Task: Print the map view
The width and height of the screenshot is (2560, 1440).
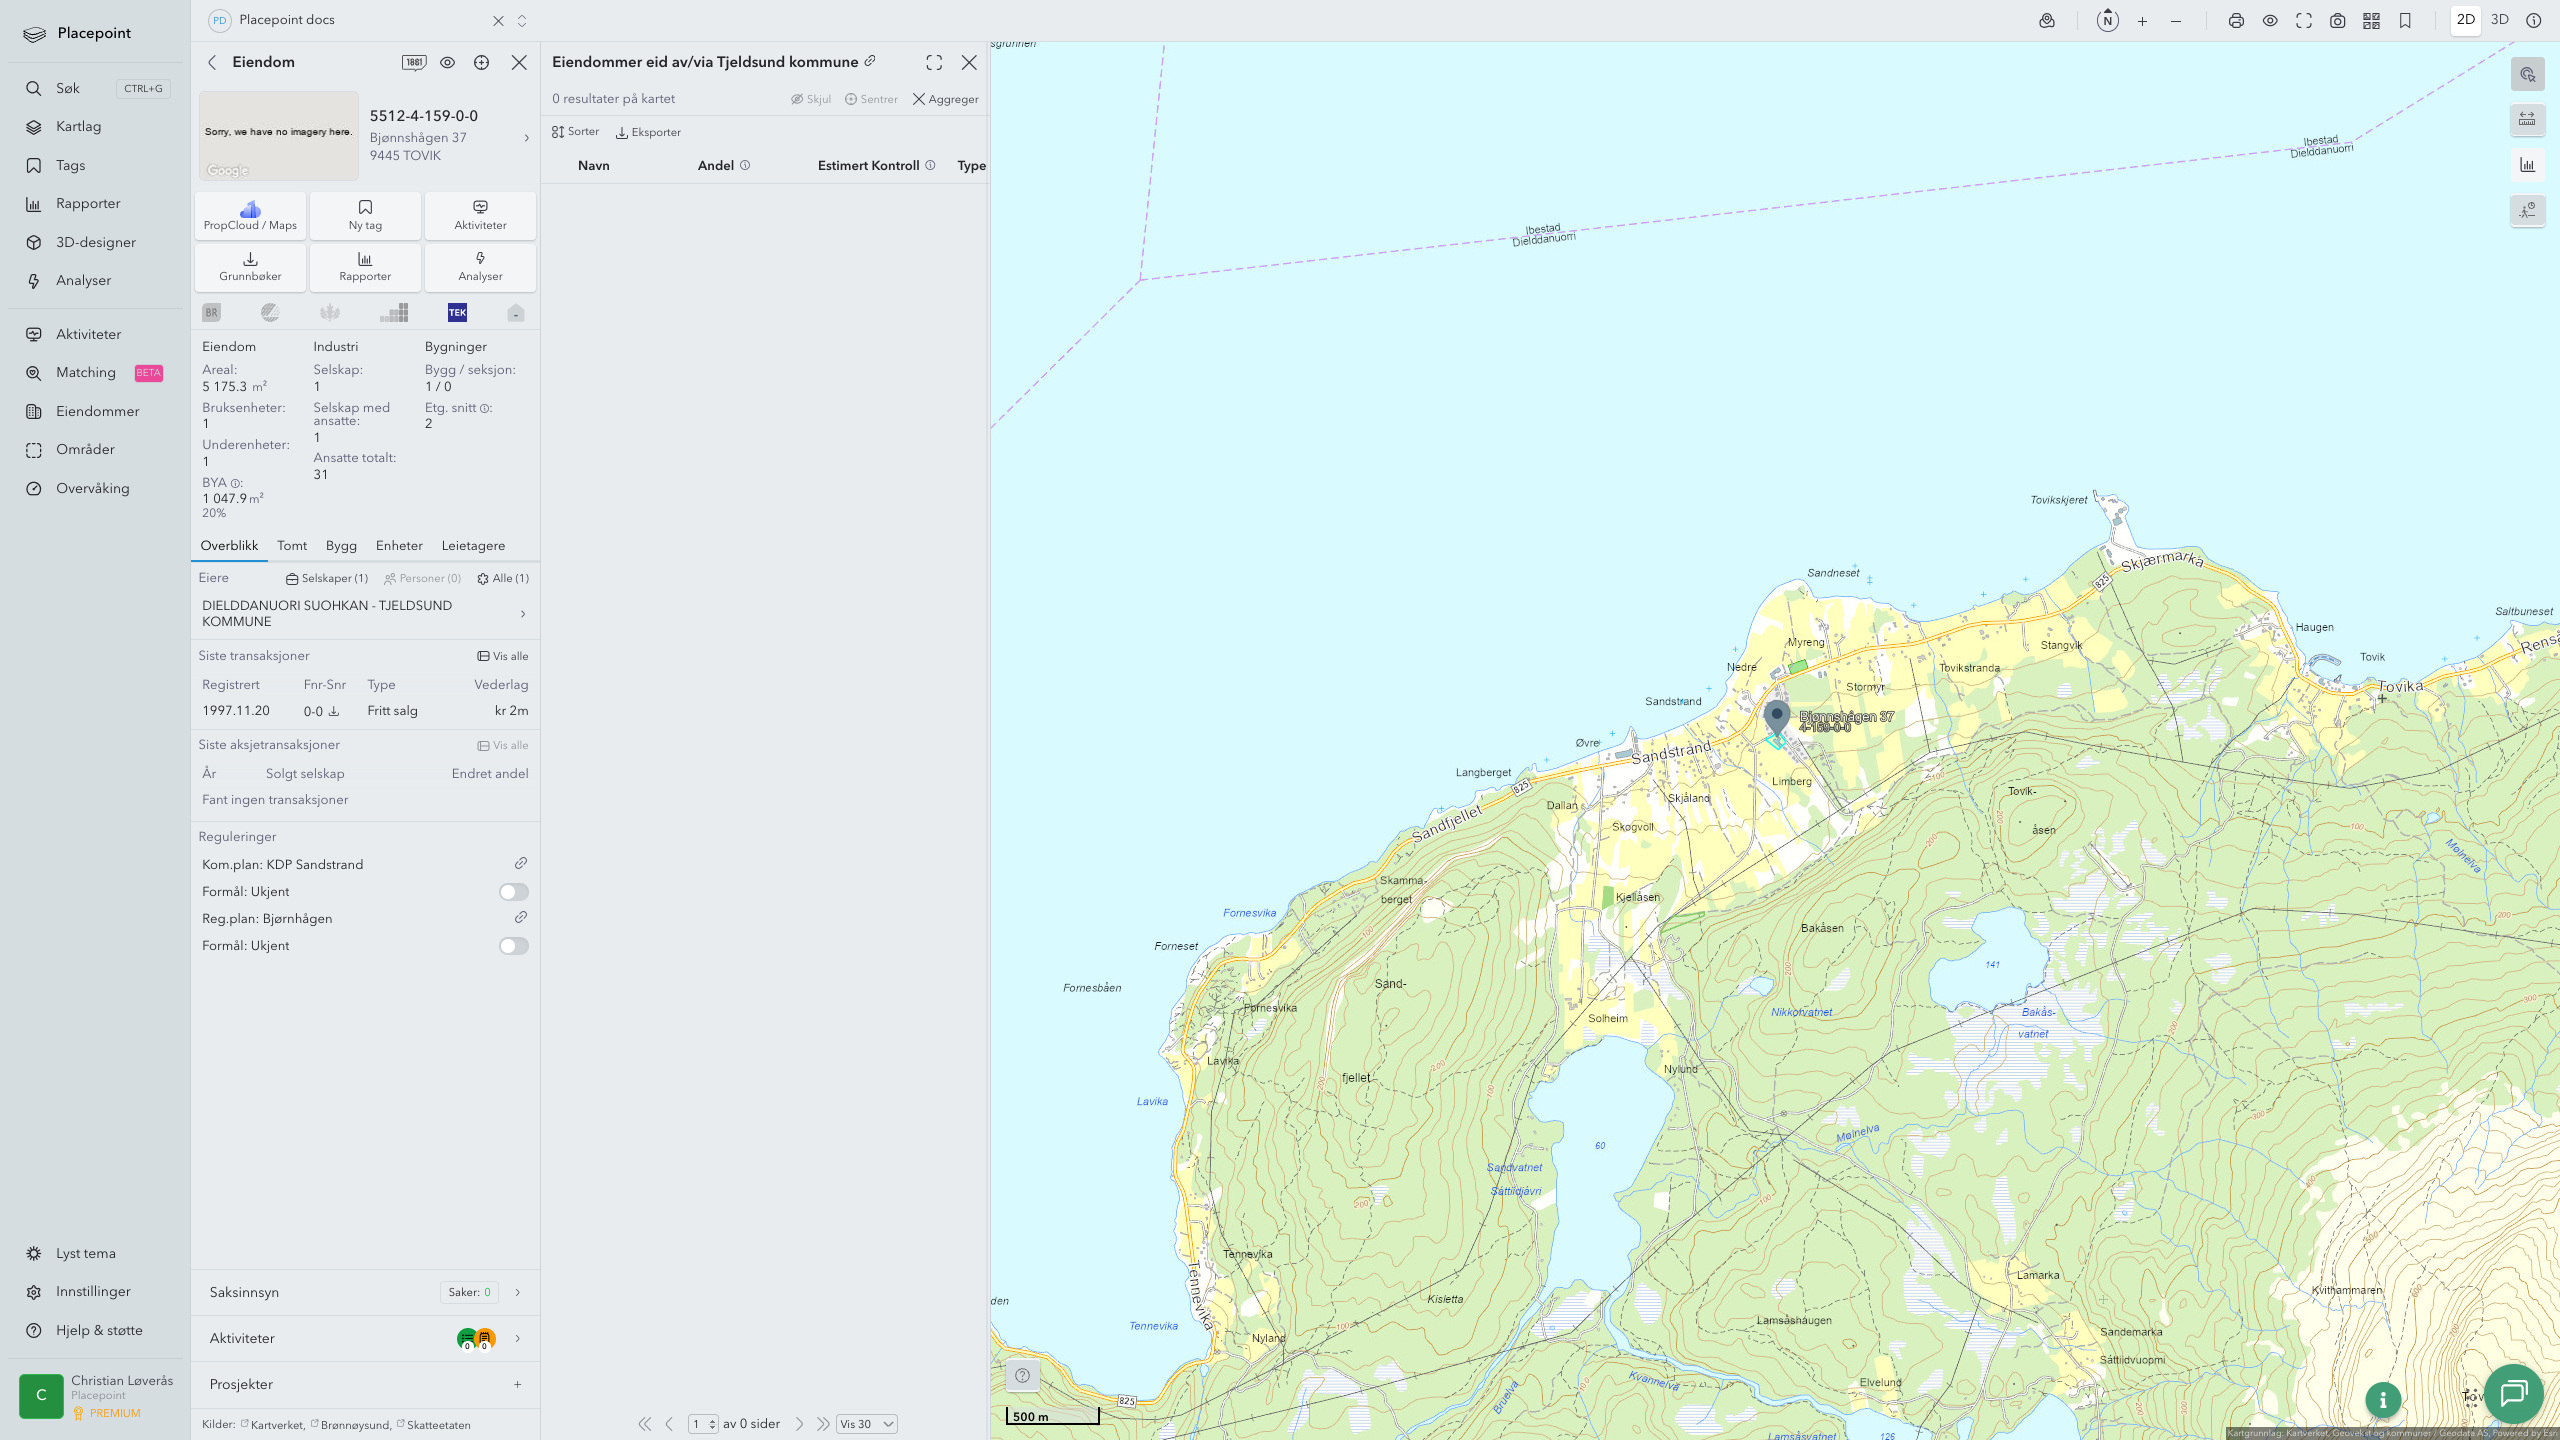Action: pyautogui.click(x=2236, y=21)
